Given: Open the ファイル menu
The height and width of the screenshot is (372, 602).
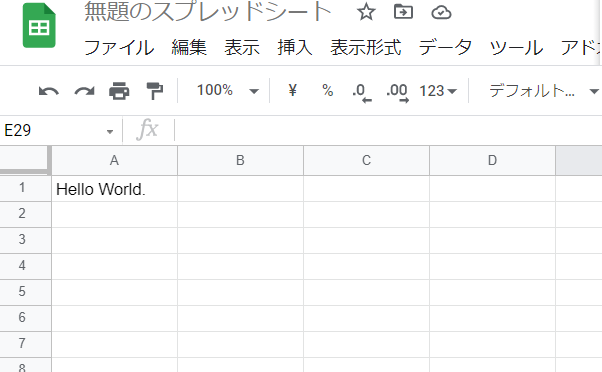Looking at the screenshot, I should pyautogui.click(x=119, y=48).
